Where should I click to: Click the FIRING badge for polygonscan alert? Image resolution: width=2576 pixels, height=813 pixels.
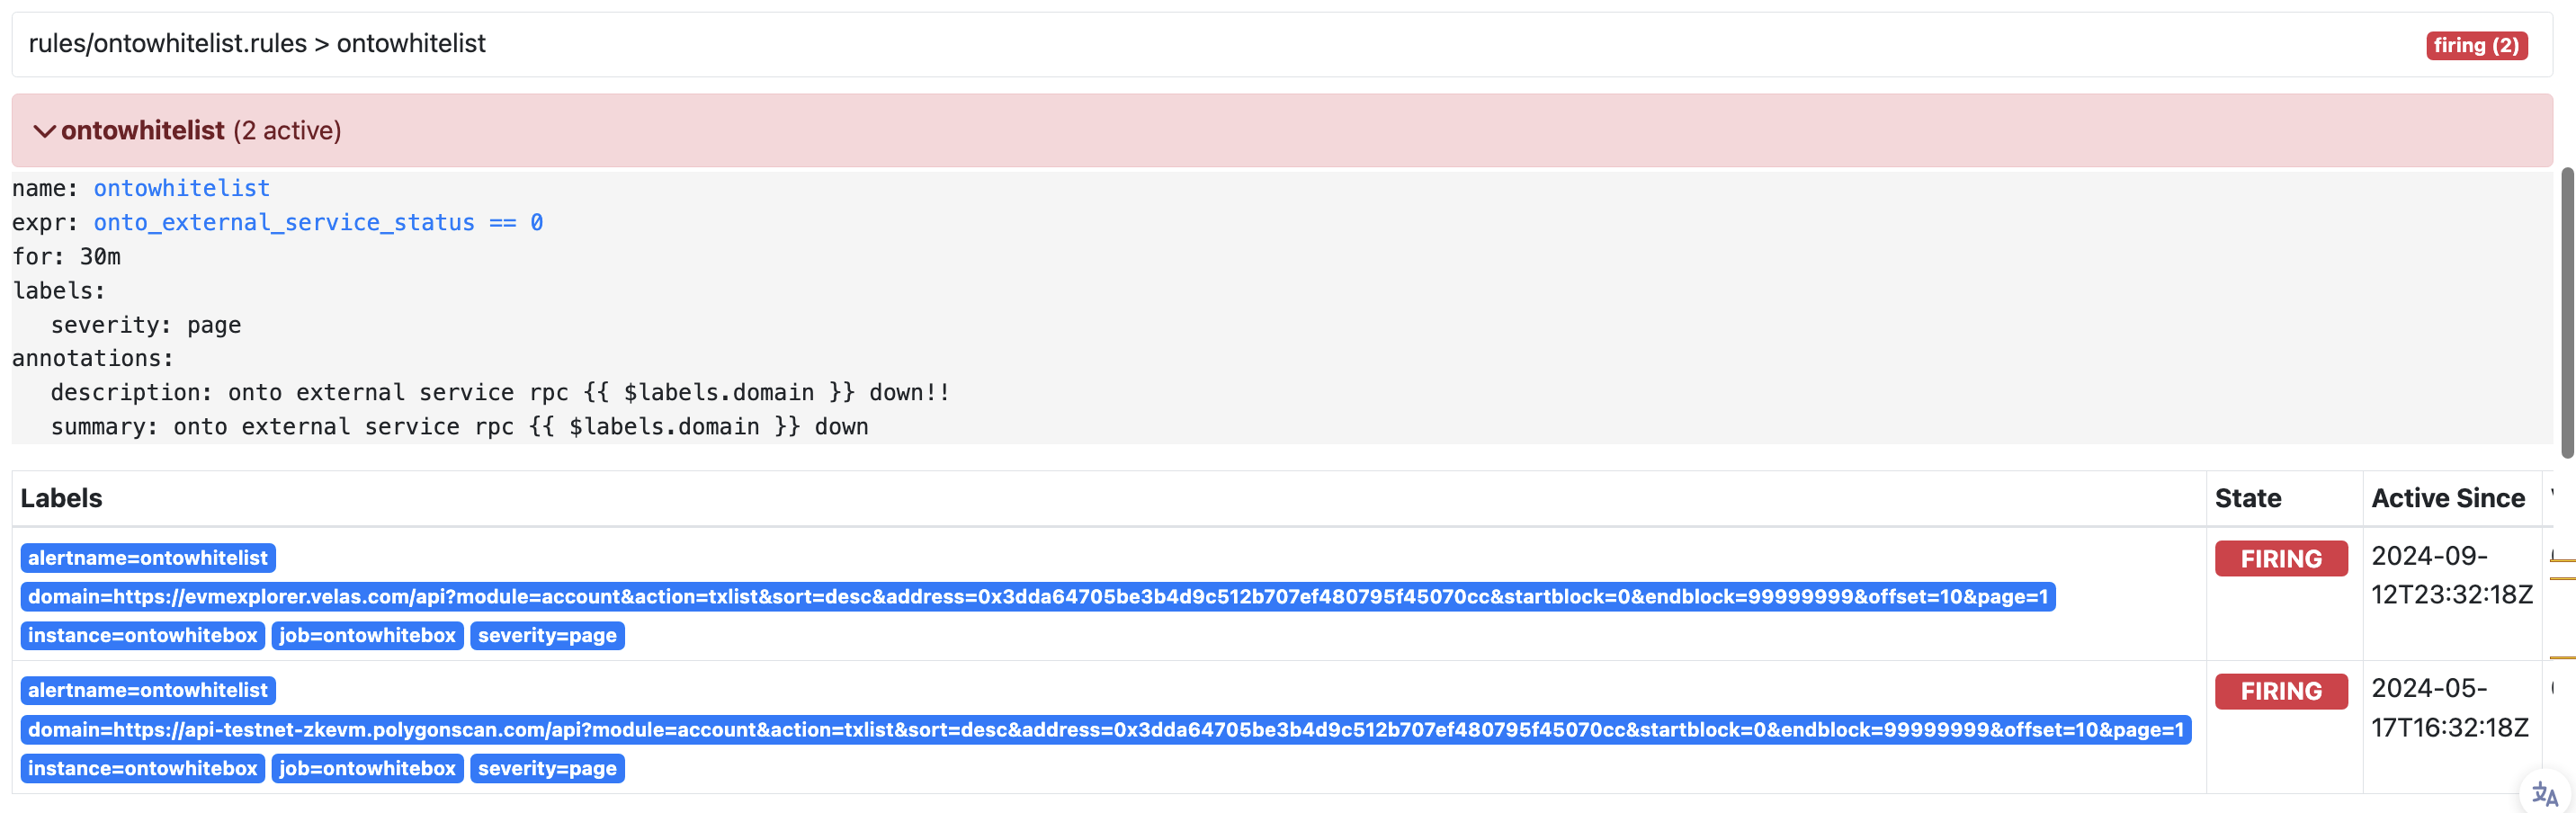click(2280, 692)
